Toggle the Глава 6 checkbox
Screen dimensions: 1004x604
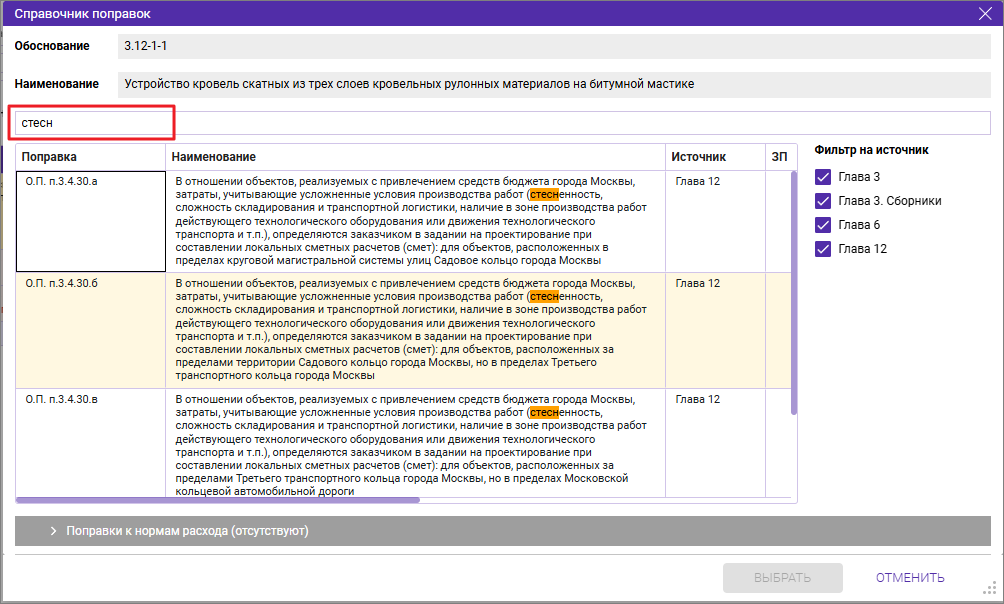(x=823, y=225)
